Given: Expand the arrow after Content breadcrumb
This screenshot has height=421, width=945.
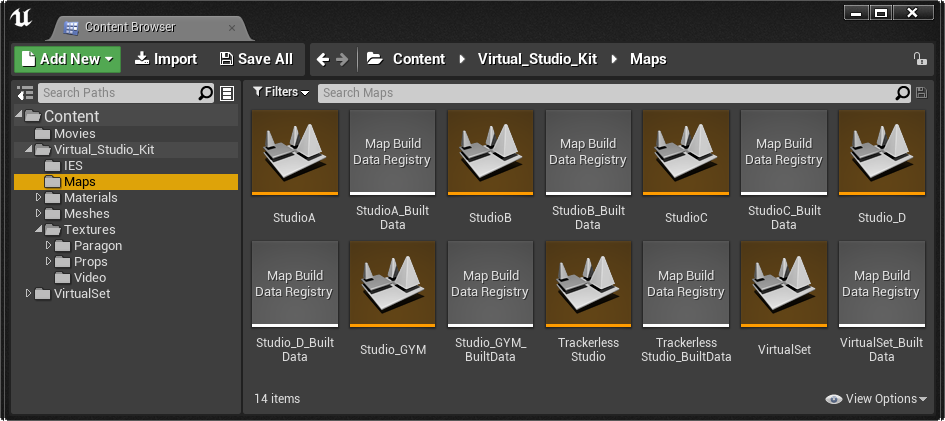Looking at the screenshot, I should (462, 59).
